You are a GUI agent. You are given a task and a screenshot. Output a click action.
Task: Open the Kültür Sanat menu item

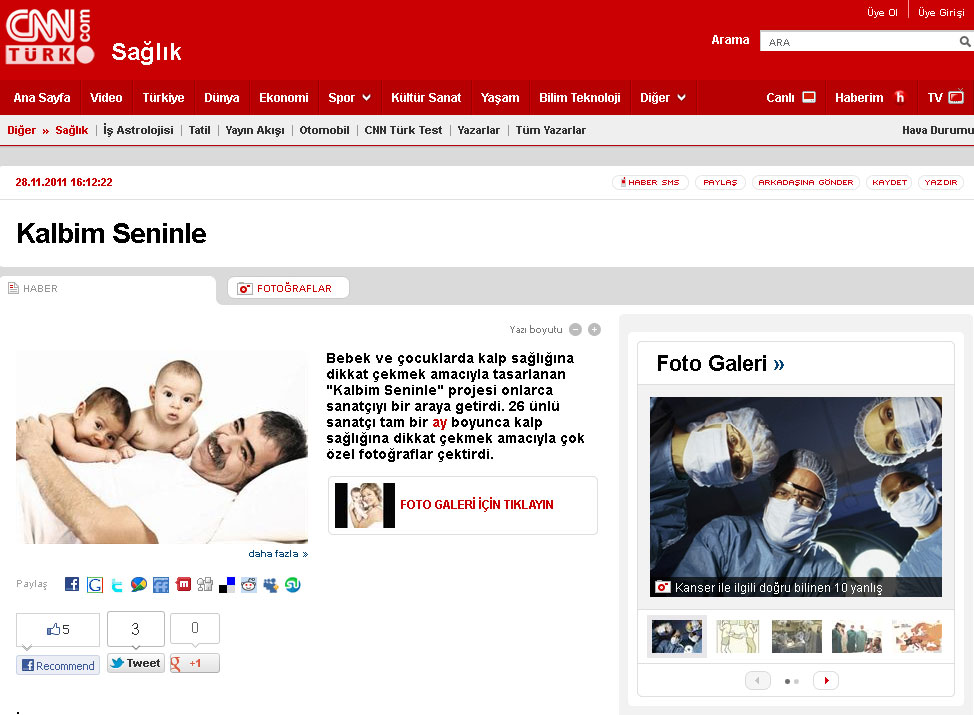[x=426, y=98]
